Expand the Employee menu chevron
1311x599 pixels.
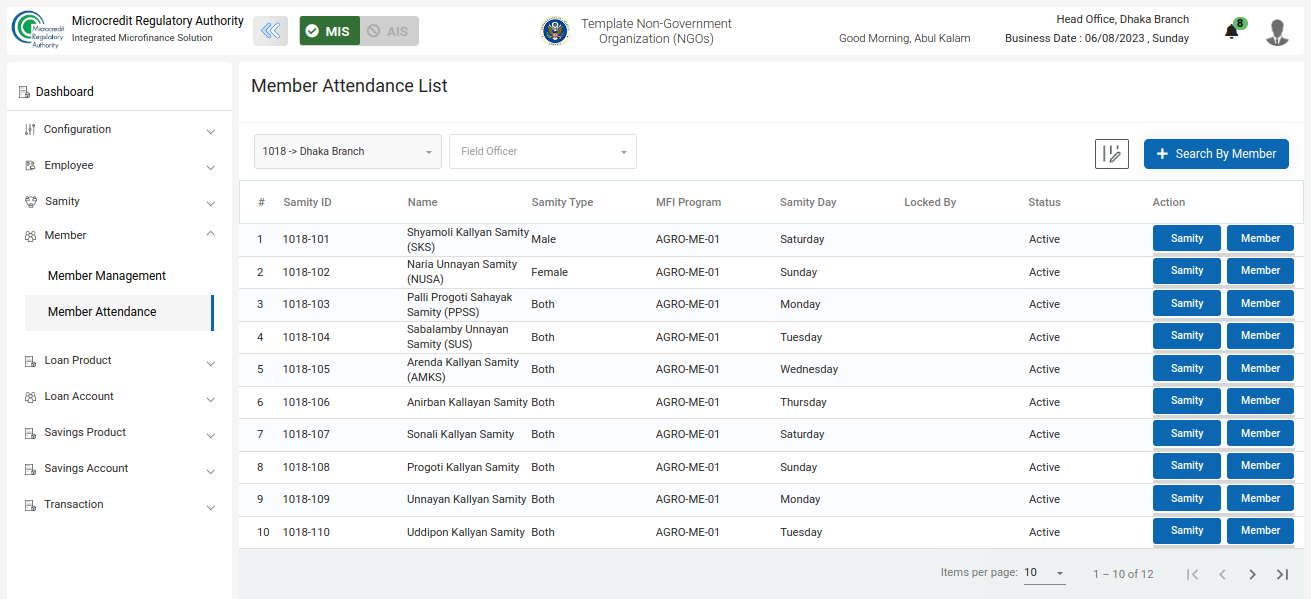pyautogui.click(x=211, y=168)
